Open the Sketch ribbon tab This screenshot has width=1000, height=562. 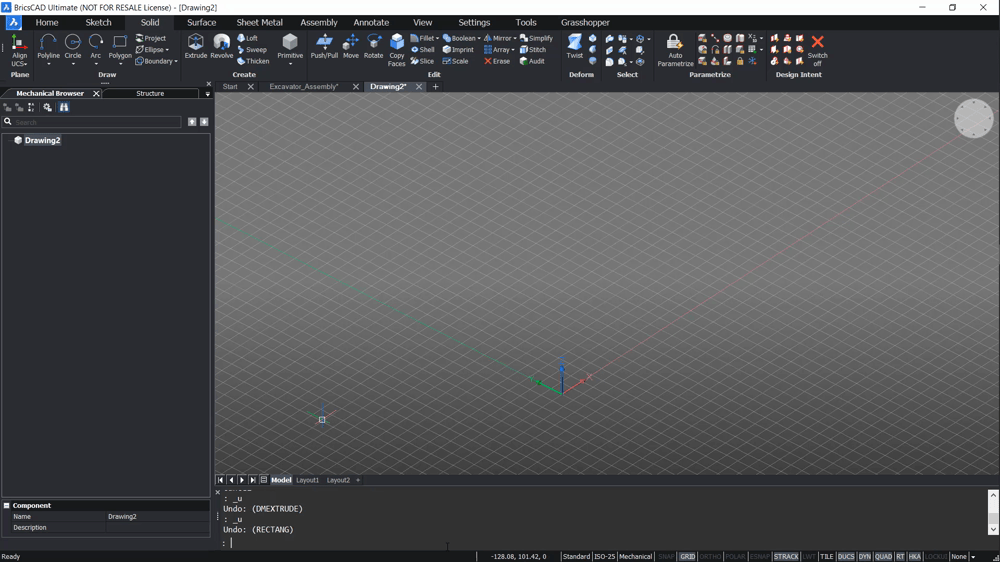(x=98, y=22)
